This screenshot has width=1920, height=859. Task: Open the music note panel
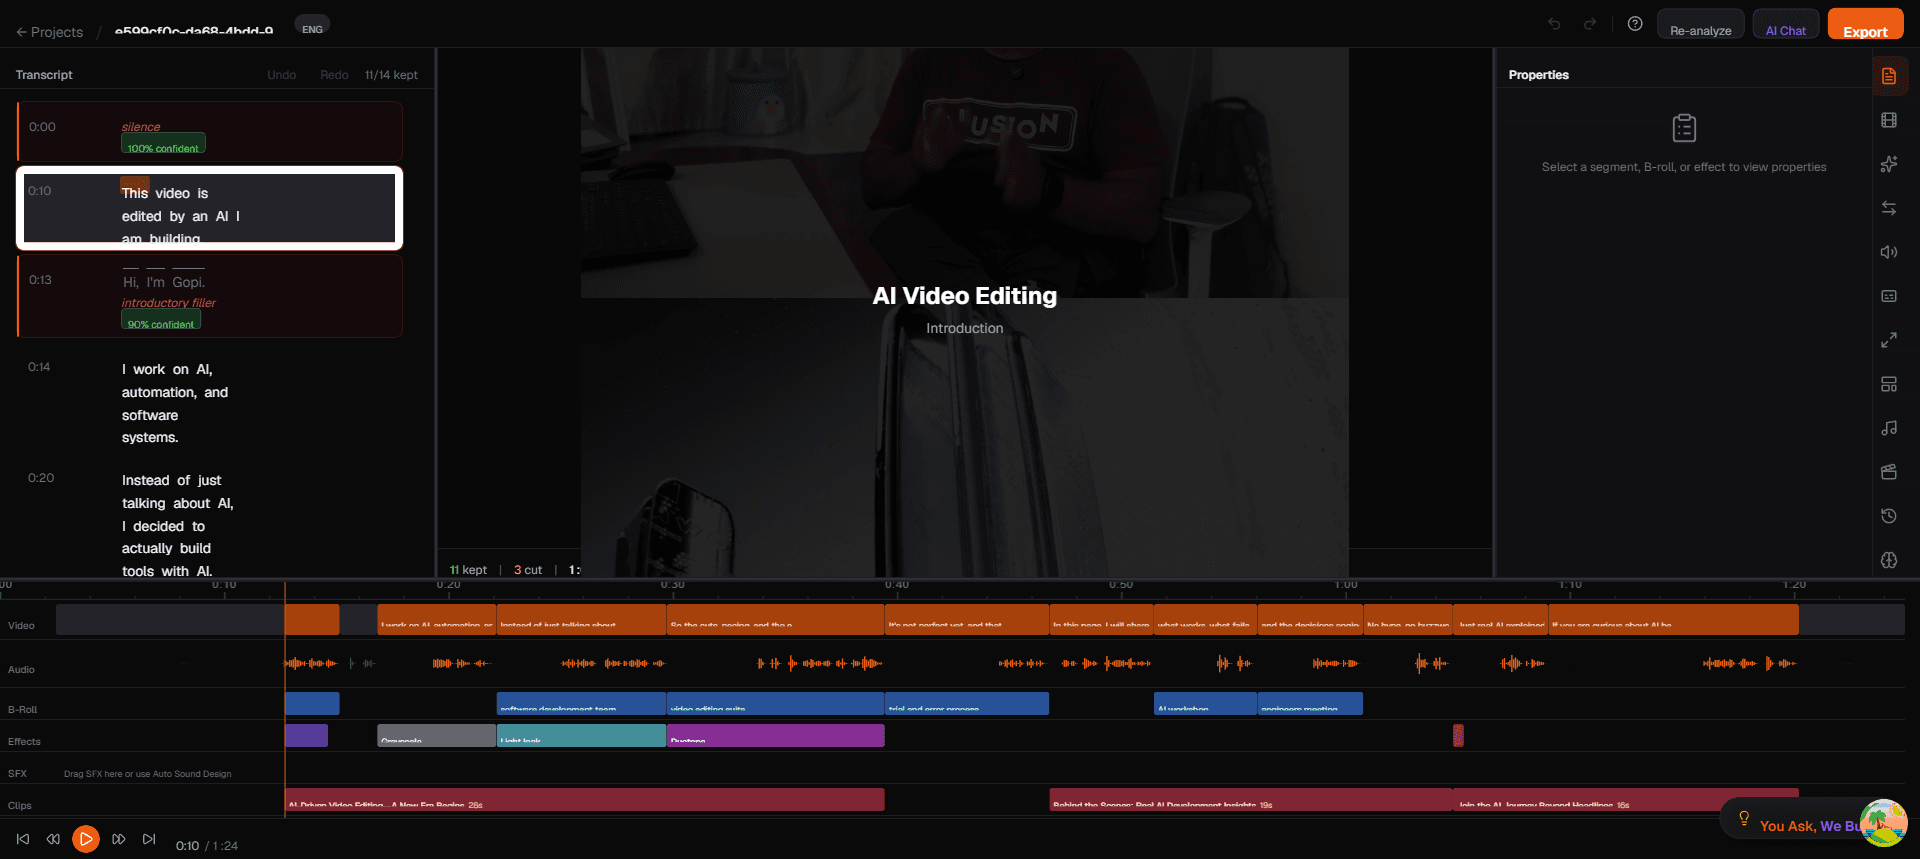click(1888, 428)
